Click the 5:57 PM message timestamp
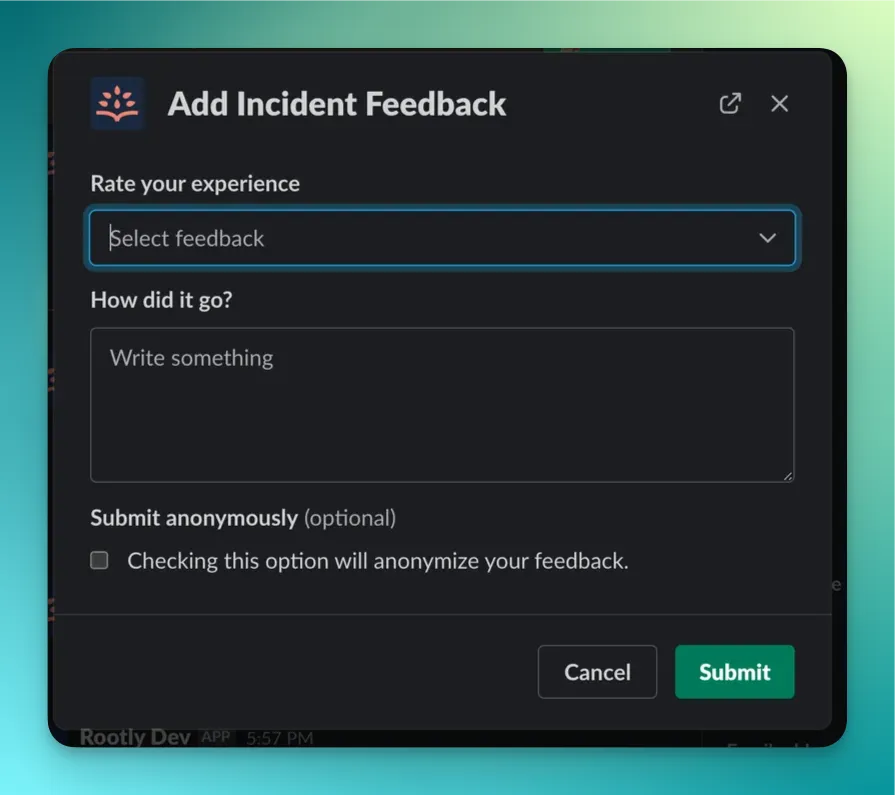895x795 pixels. pyautogui.click(x=280, y=738)
